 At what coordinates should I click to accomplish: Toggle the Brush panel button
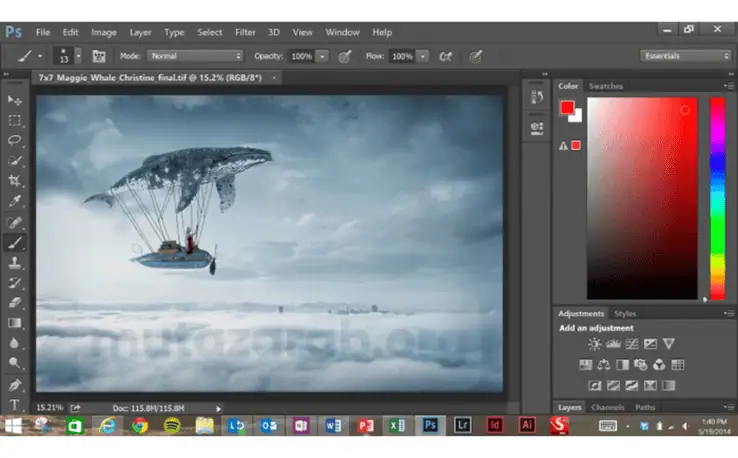[x=99, y=56]
